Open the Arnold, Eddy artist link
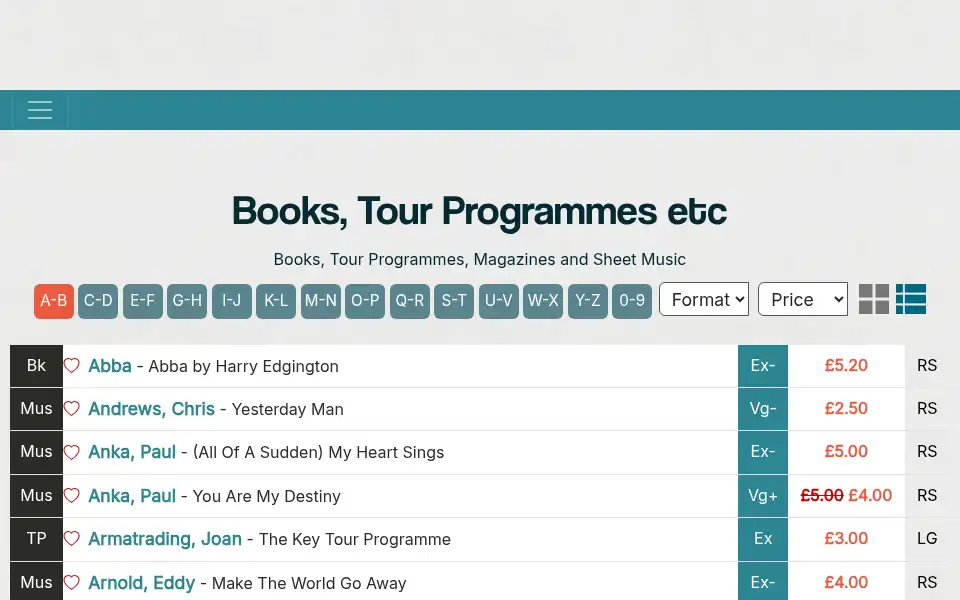Image resolution: width=960 pixels, height=600 pixels. tap(141, 582)
